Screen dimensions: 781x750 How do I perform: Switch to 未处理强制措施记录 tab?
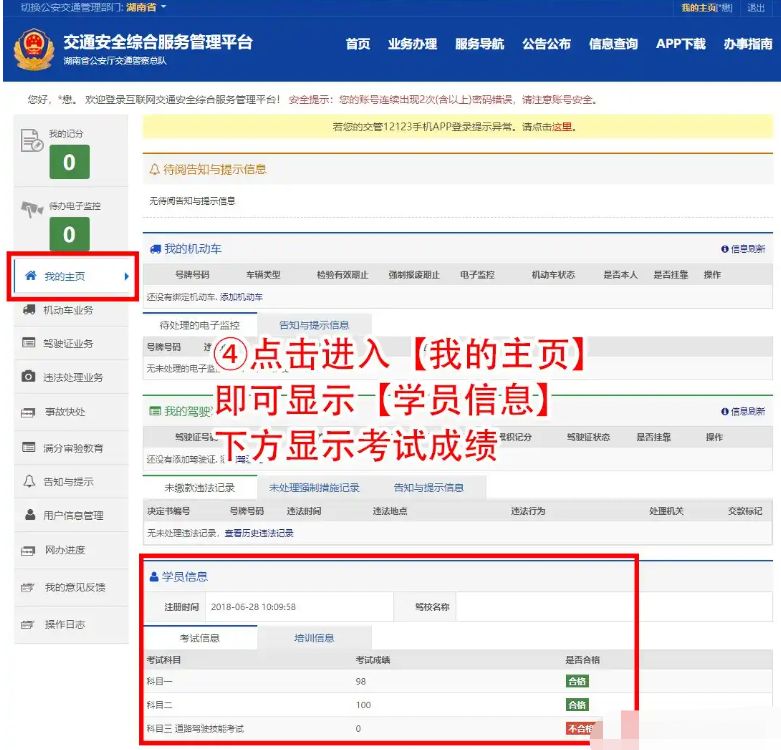pos(314,488)
